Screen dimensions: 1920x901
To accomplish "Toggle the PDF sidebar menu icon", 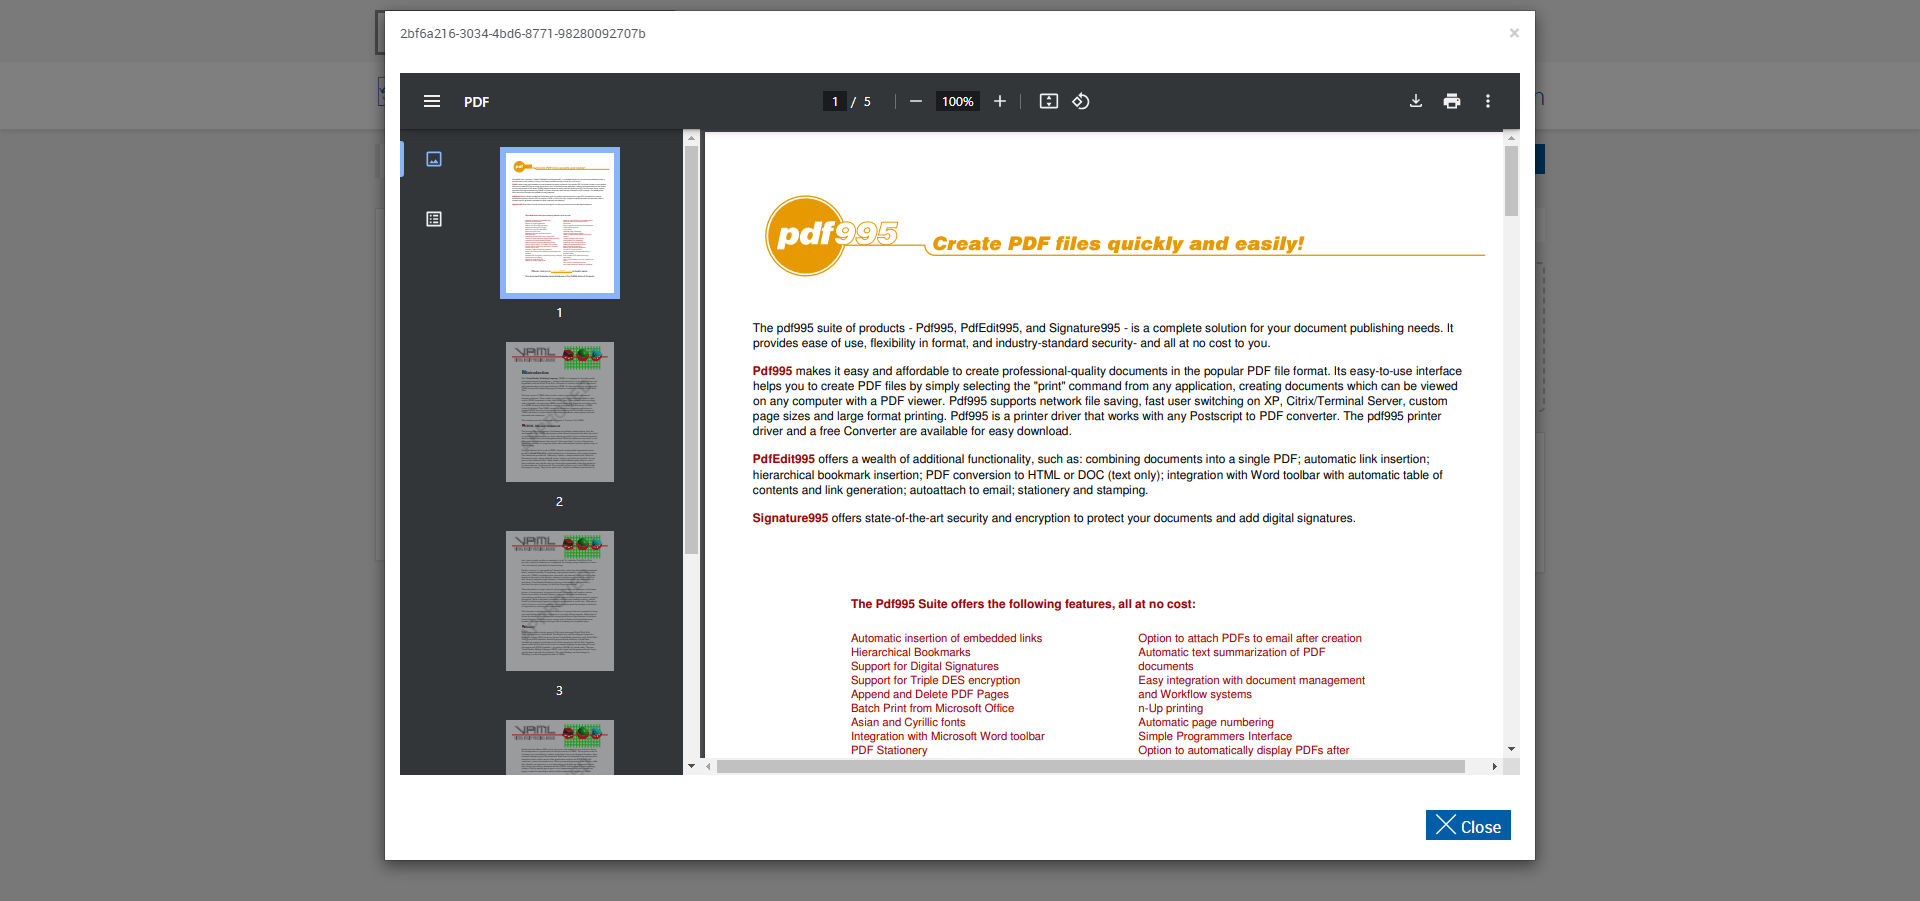I will 432,101.
